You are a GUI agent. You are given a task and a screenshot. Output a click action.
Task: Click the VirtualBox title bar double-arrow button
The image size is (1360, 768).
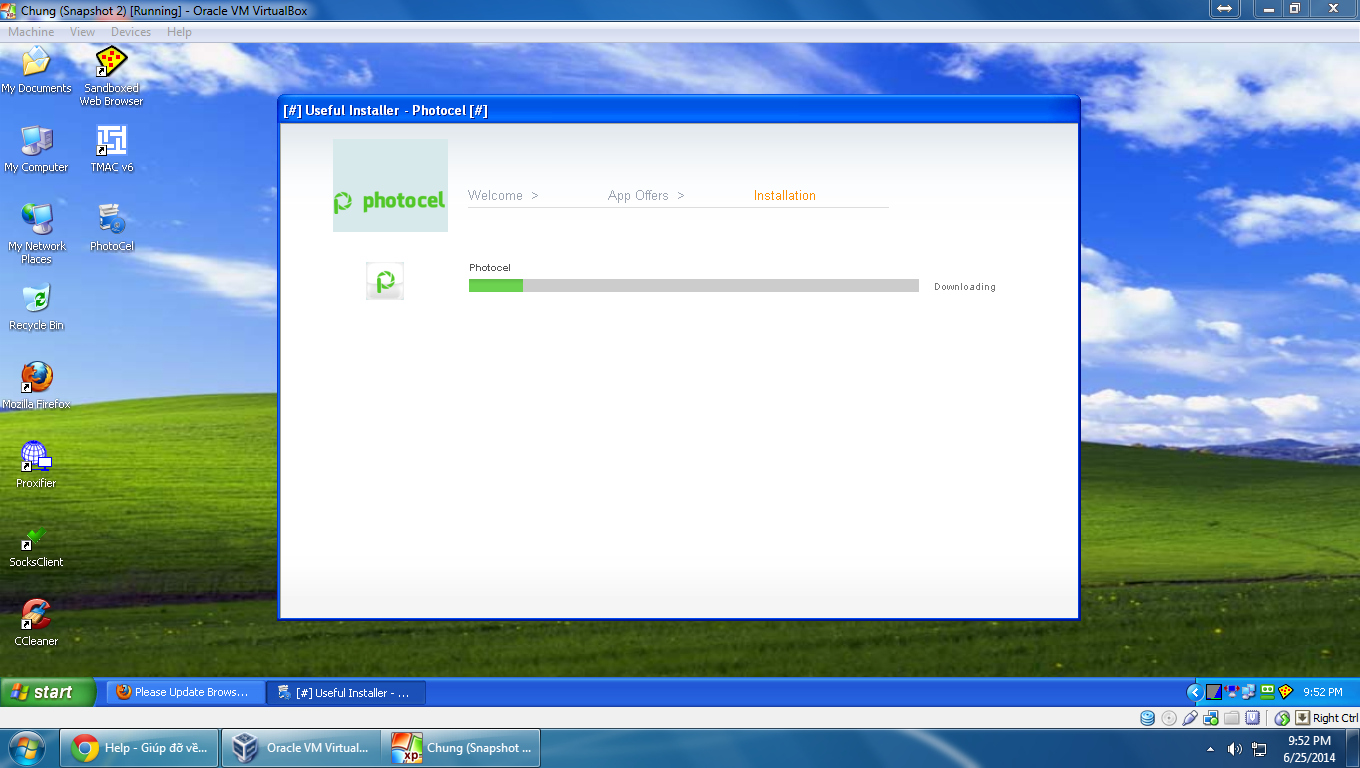(1224, 9)
